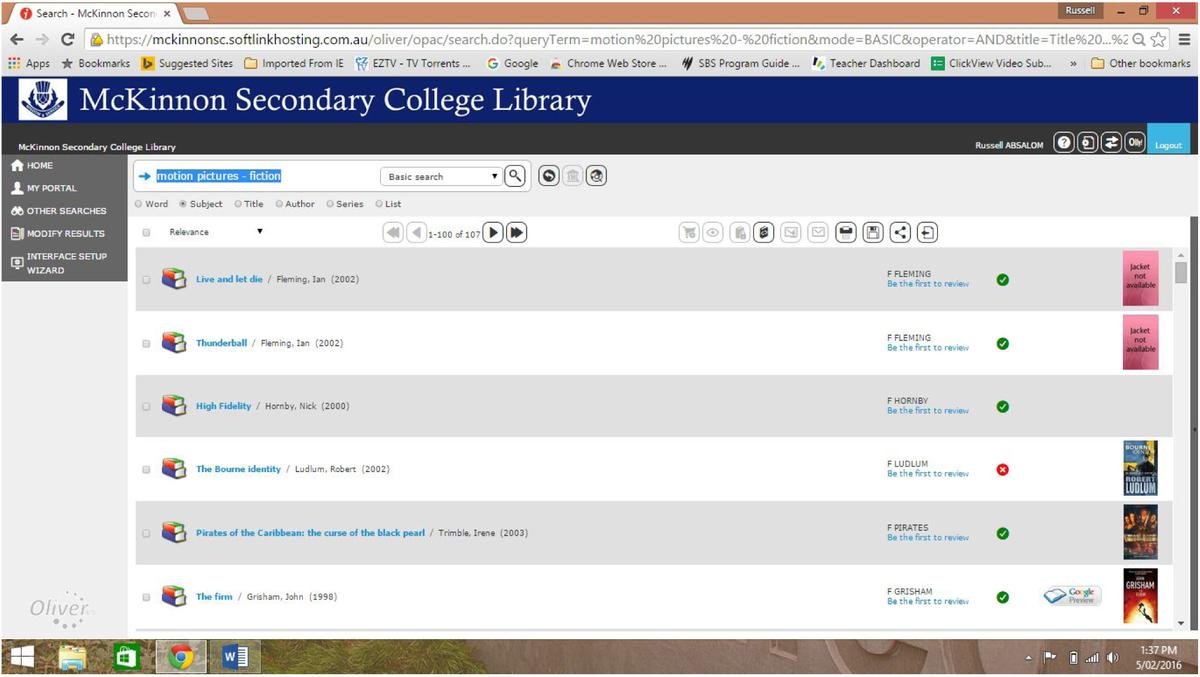The width and height of the screenshot is (1200, 677).
Task: Run search with the magnifying glass button
Action: [515, 176]
